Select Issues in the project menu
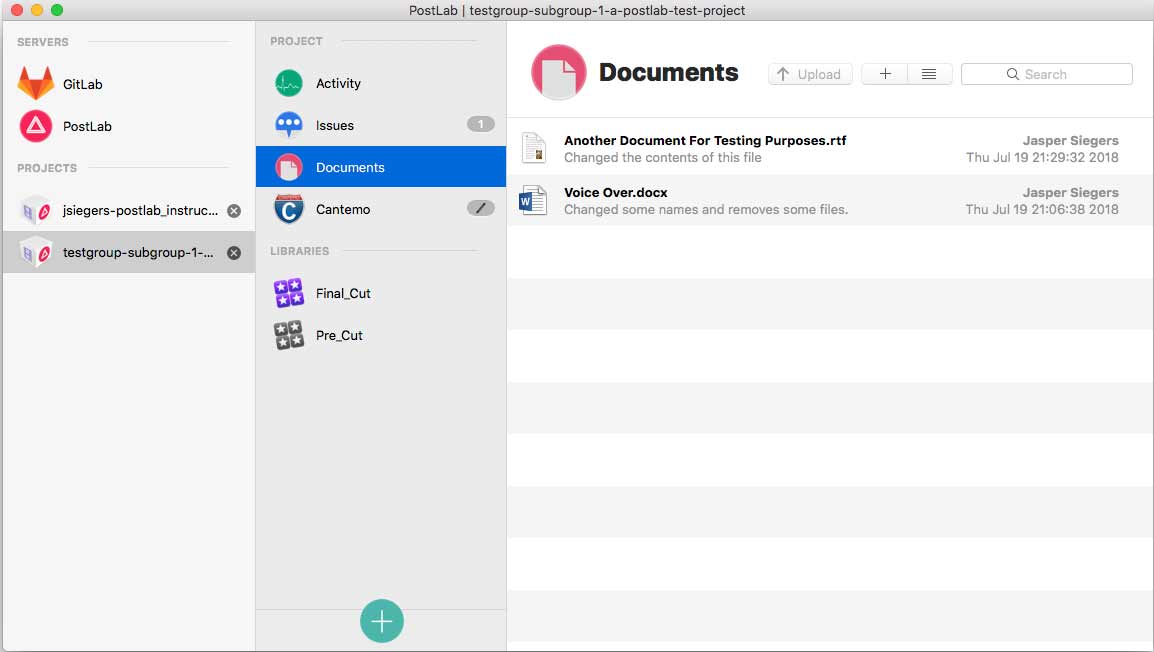The image size is (1154, 652). (334, 125)
